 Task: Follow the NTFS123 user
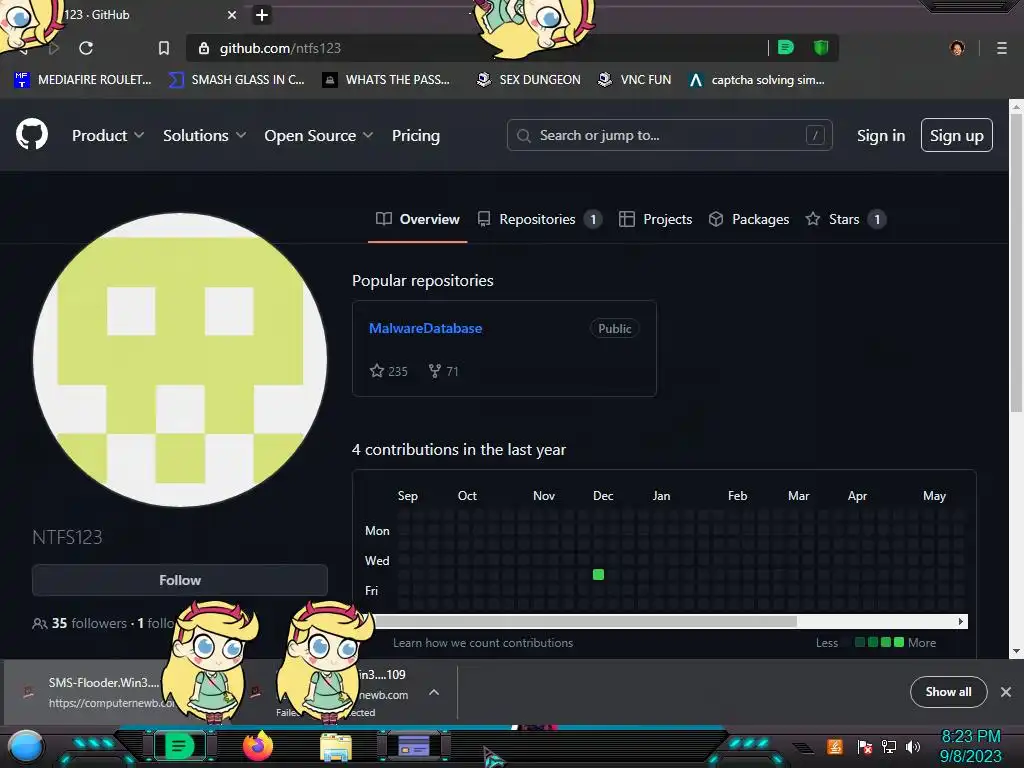[x=180, y=580]
